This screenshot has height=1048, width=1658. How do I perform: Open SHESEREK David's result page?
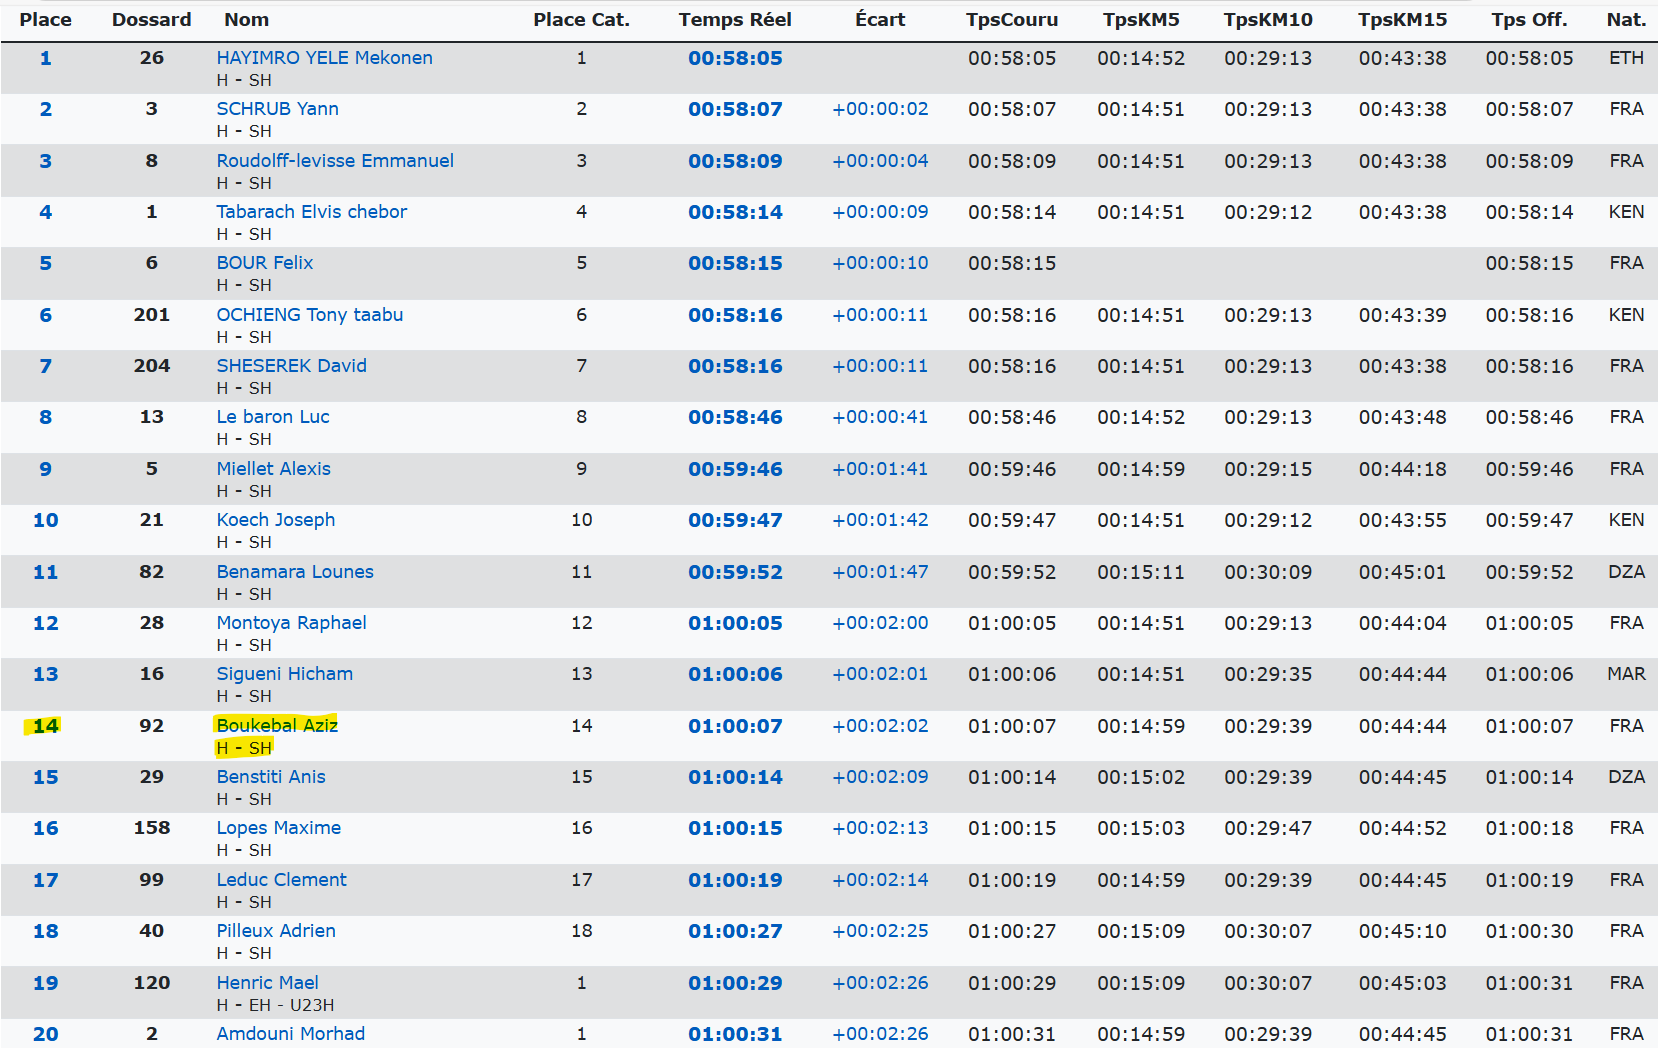[291, 366]
